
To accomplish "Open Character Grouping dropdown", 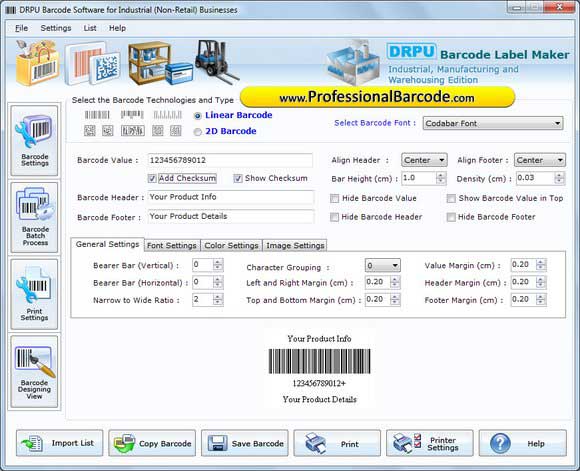I will tap(382, 265).
